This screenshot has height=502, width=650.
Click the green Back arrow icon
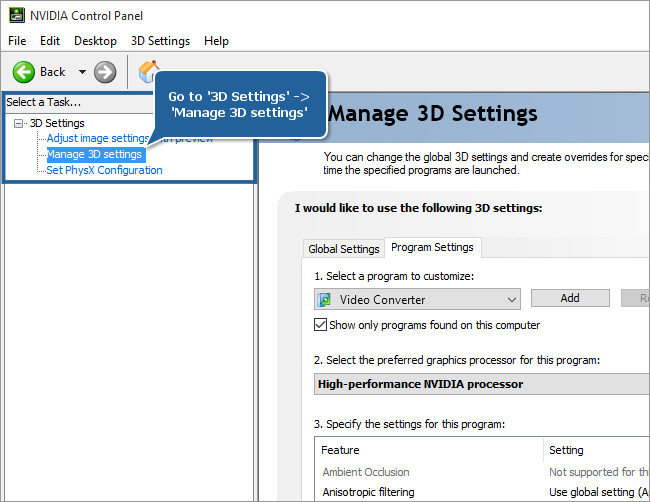[x=24, y=72]
